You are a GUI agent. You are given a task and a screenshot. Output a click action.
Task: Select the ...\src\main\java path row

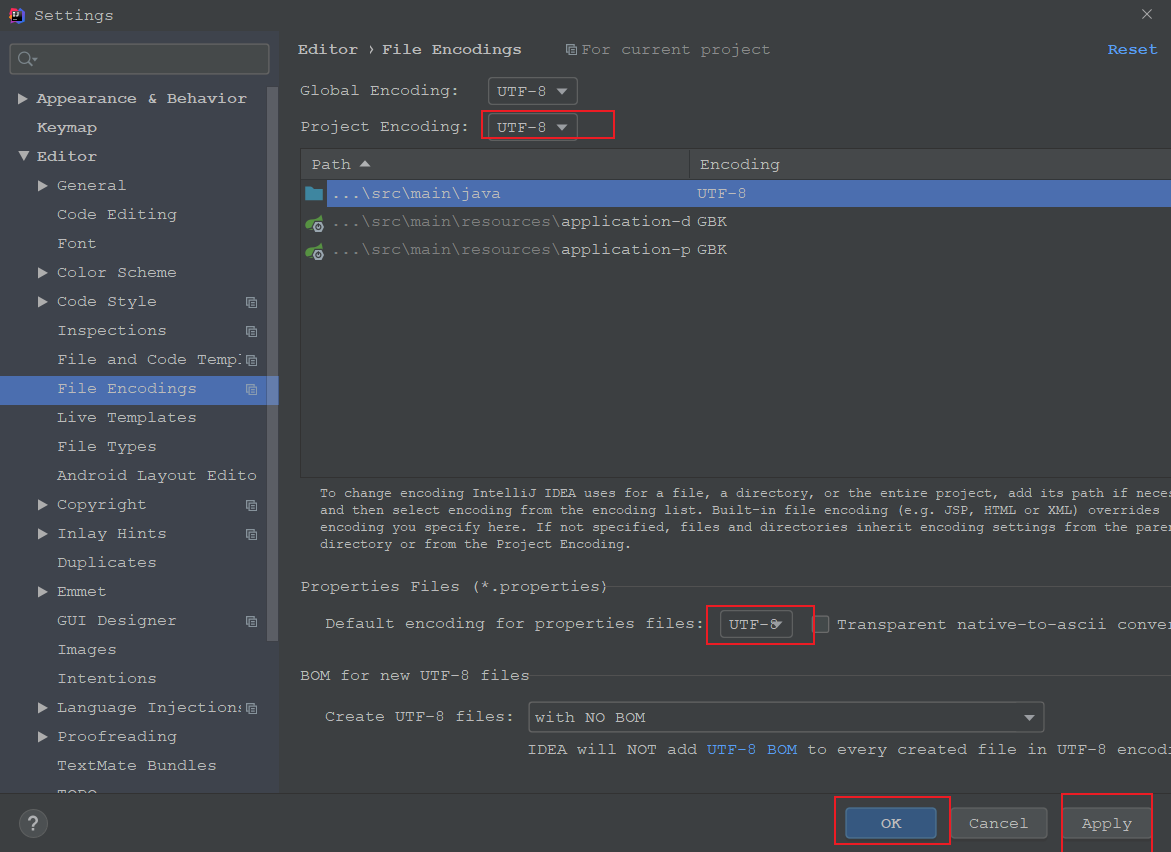[736, 193]
